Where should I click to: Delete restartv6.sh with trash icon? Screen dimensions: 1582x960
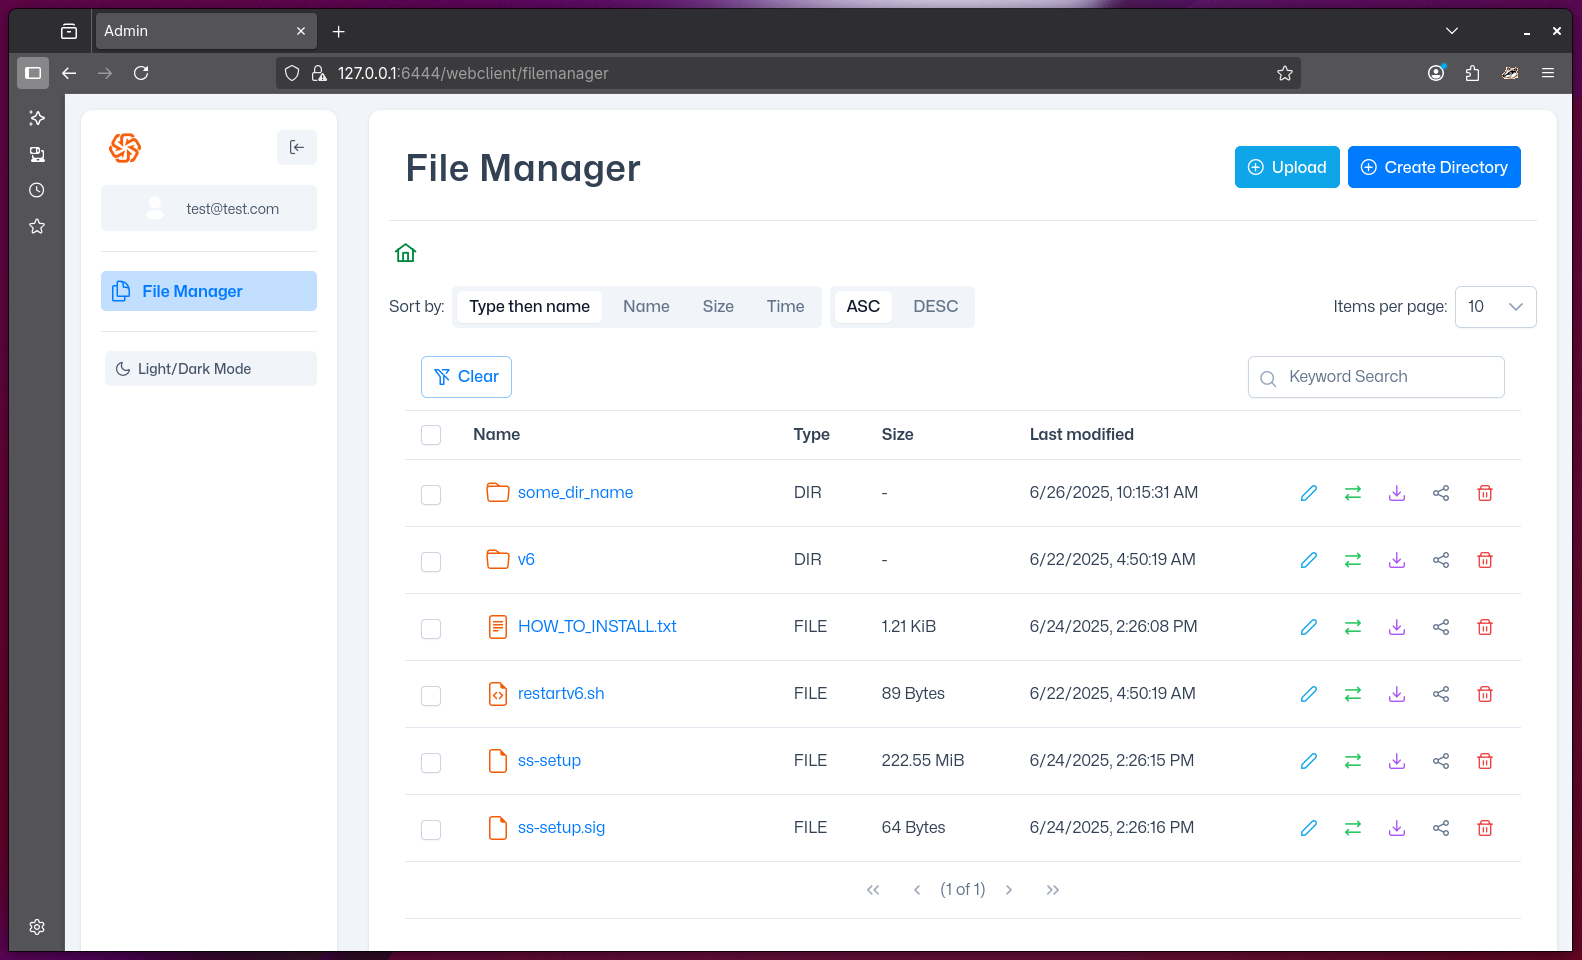1485,694
